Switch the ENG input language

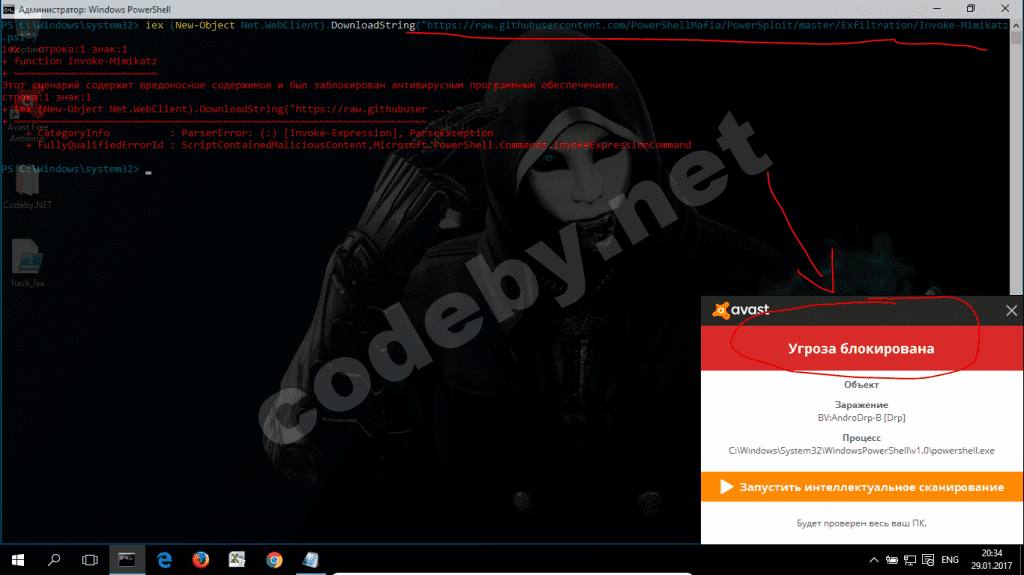pos(950,560)
